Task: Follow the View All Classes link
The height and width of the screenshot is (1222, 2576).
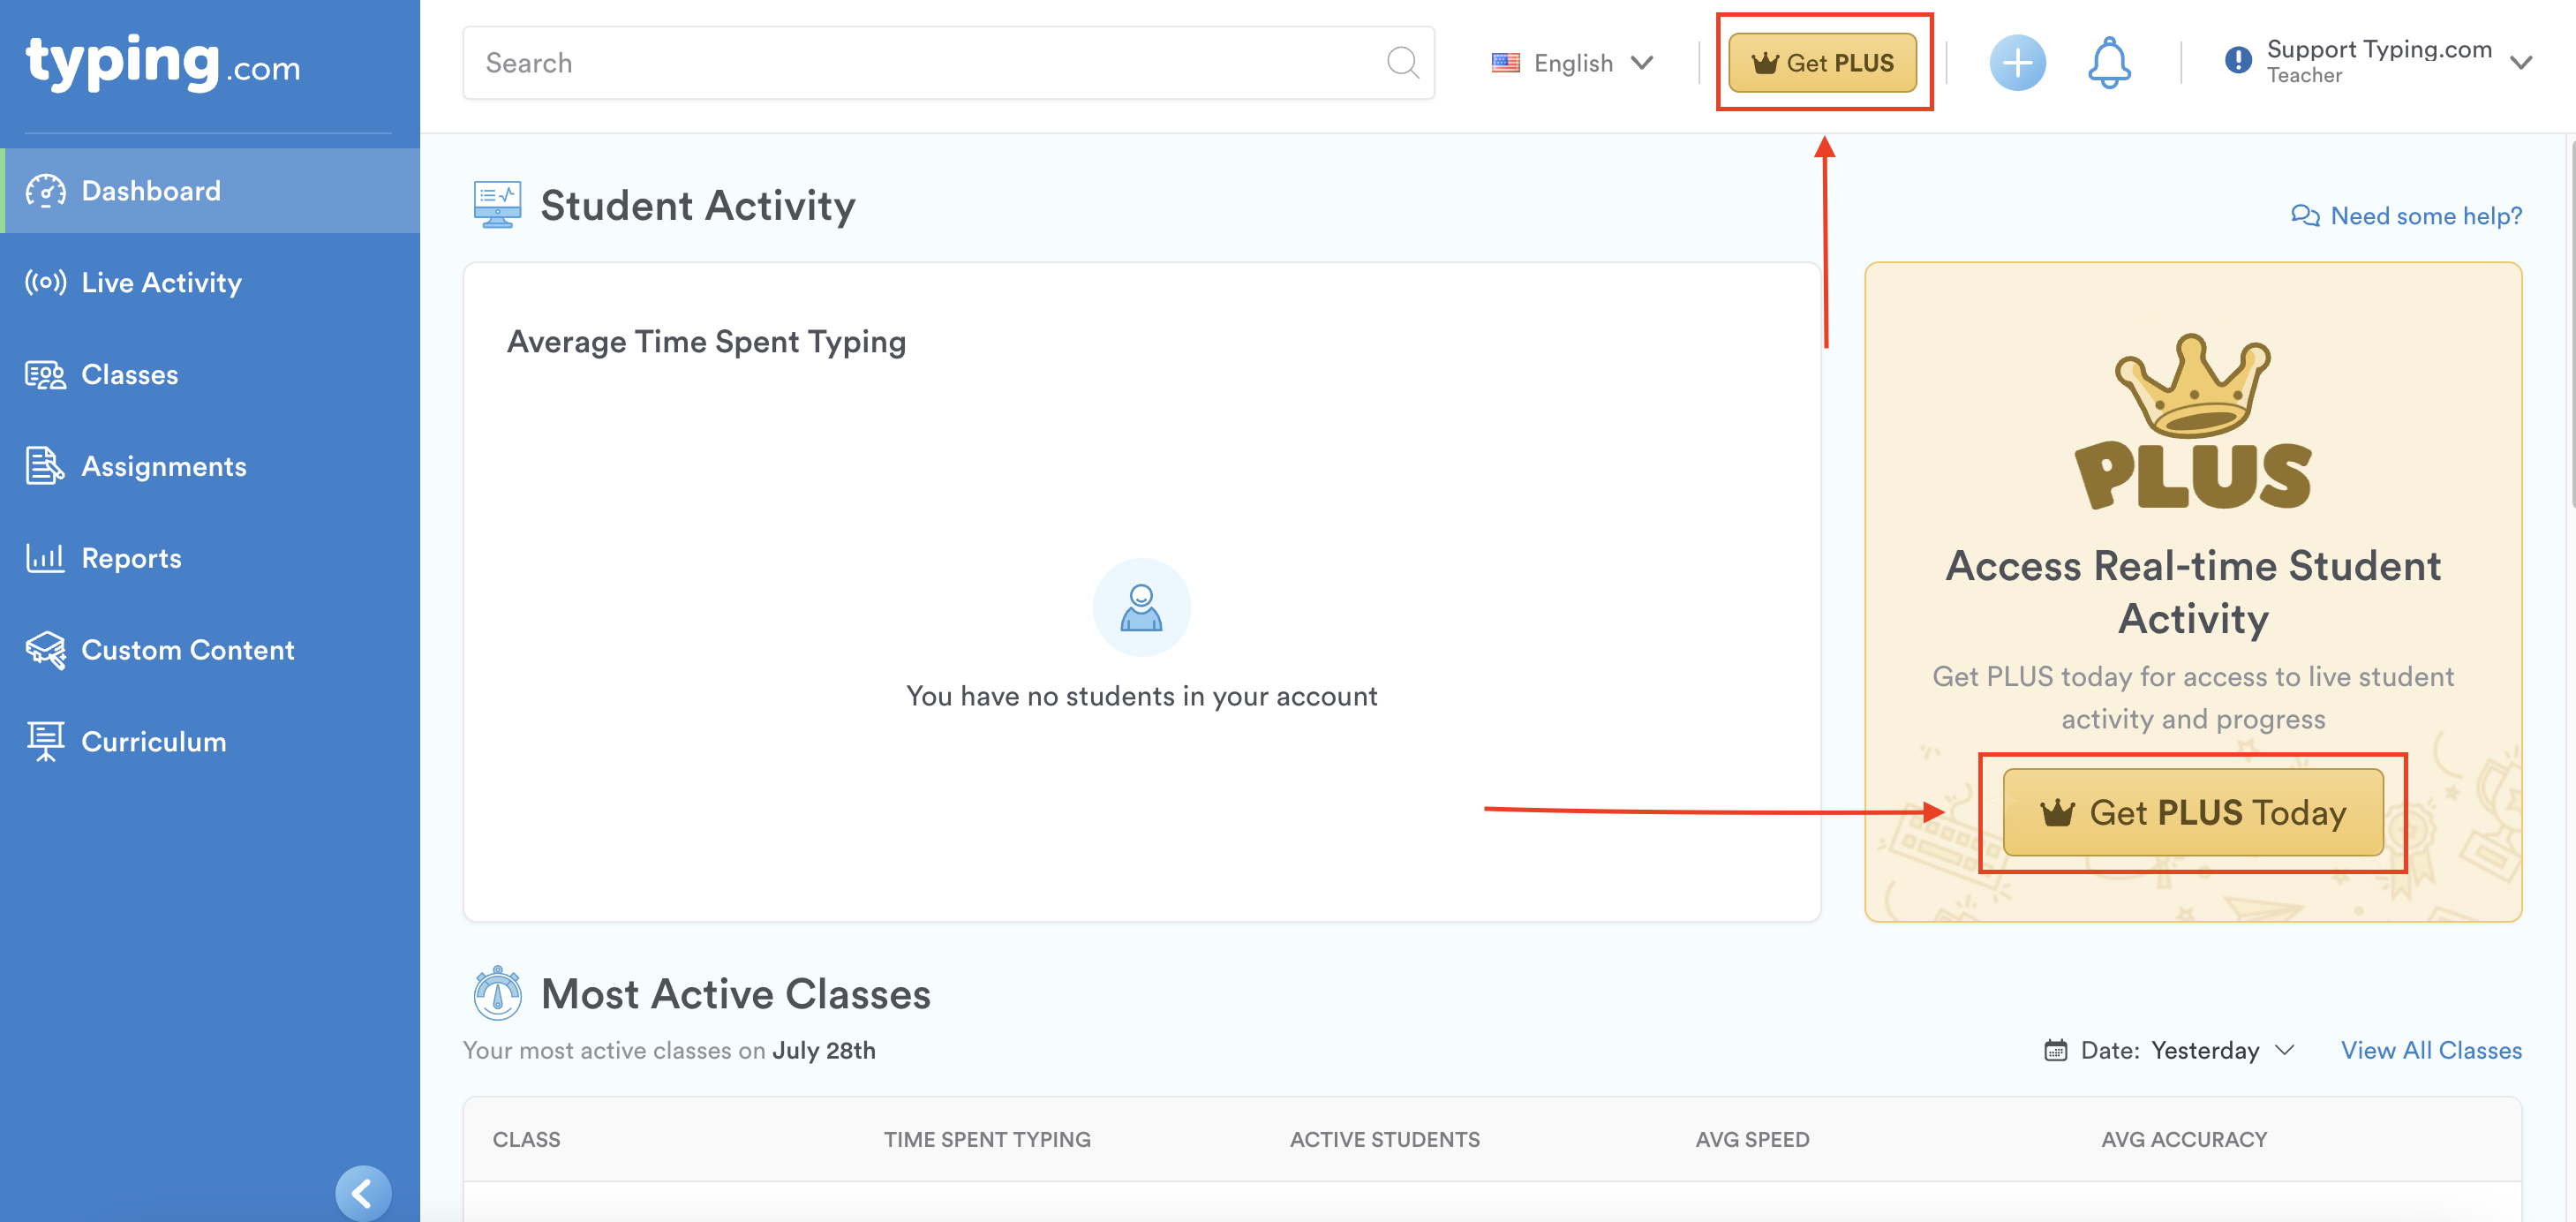Action: point(2430,1050)
